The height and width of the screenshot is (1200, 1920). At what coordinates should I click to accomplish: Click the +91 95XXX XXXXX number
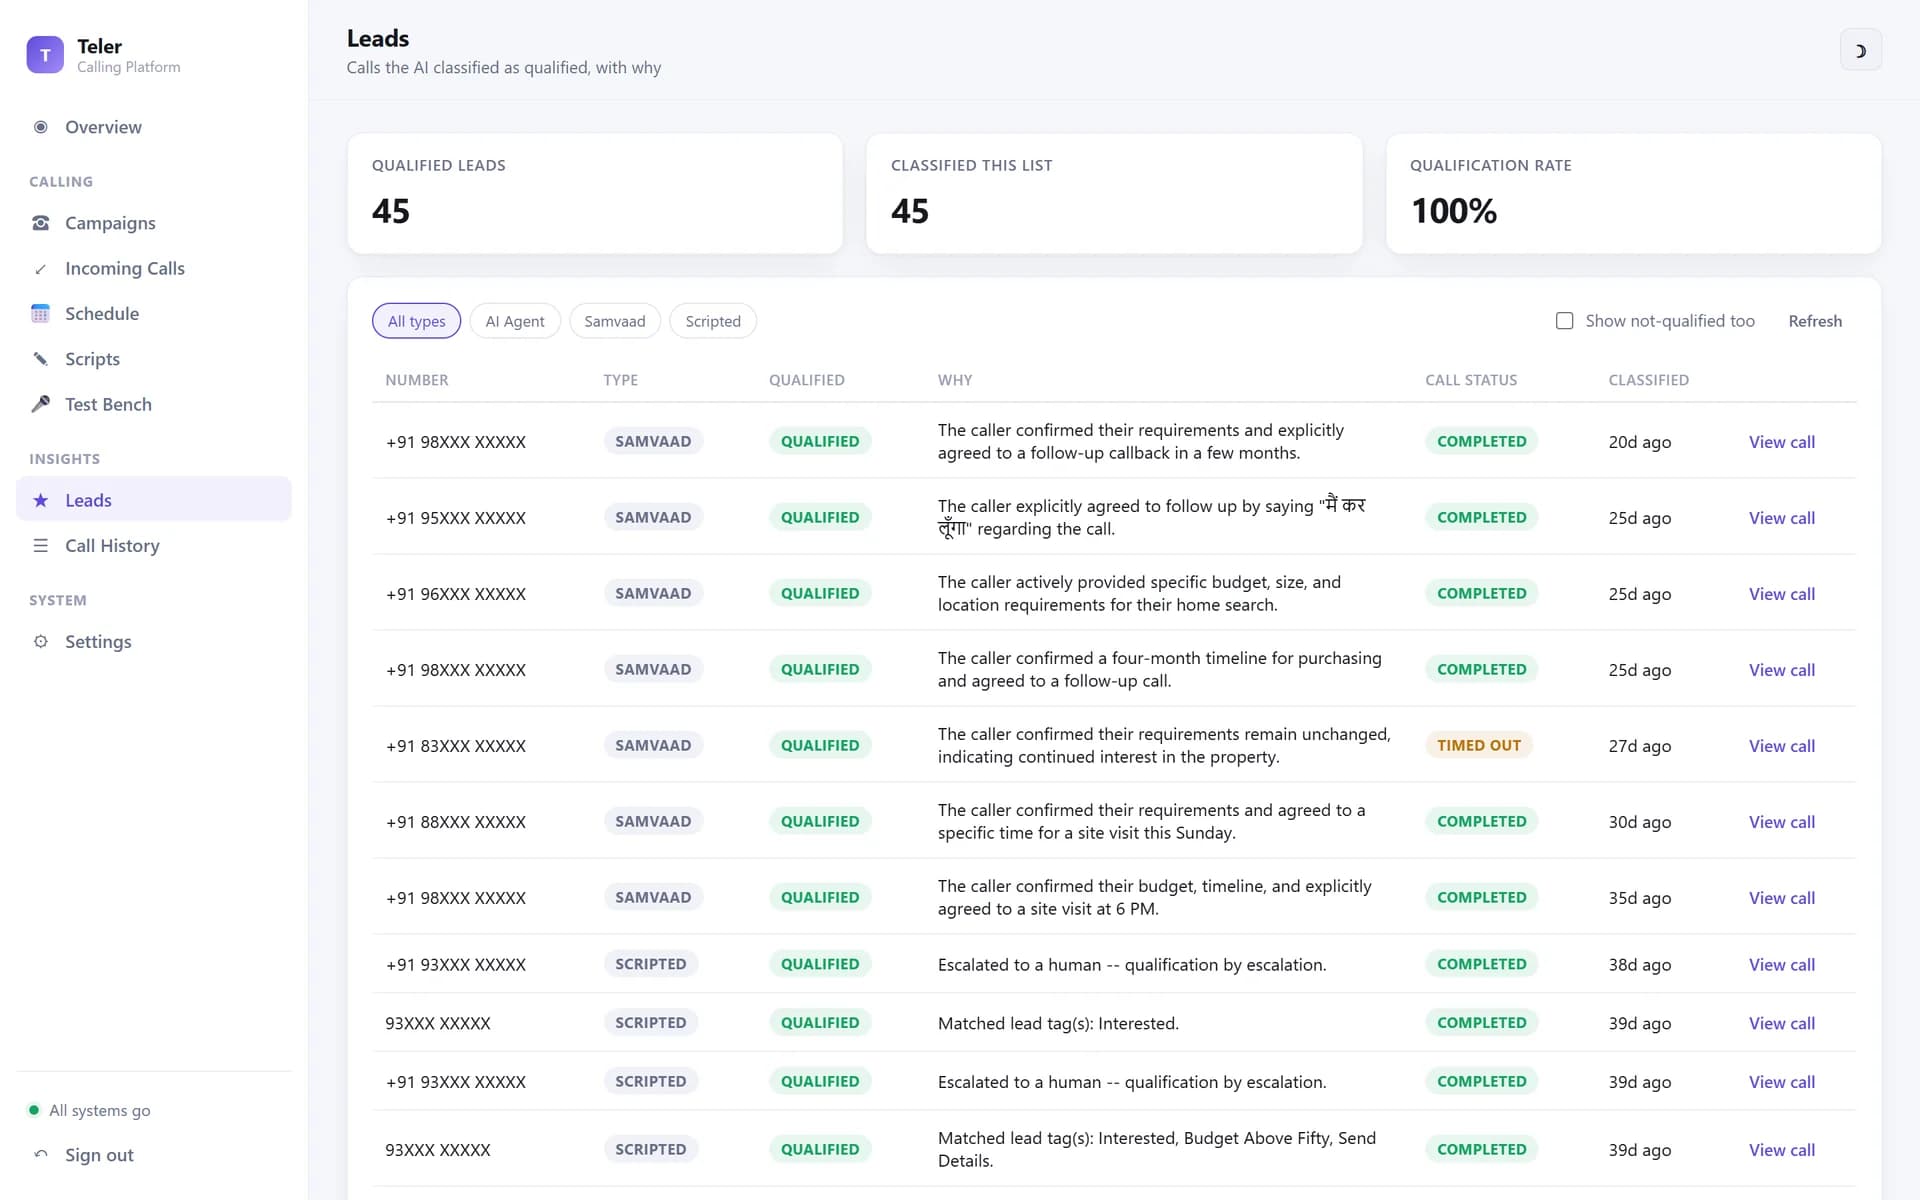[456, 518]
